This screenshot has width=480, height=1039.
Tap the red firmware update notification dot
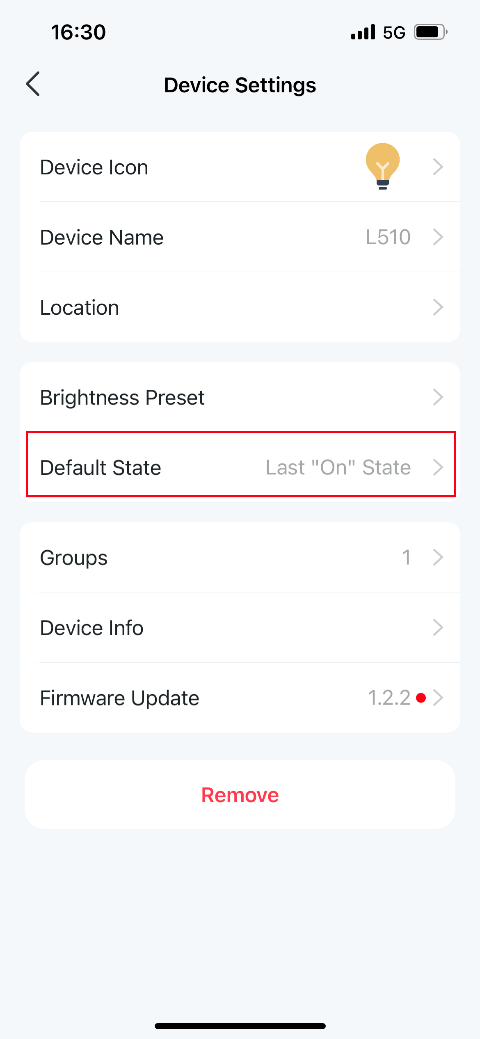(420, 698)
